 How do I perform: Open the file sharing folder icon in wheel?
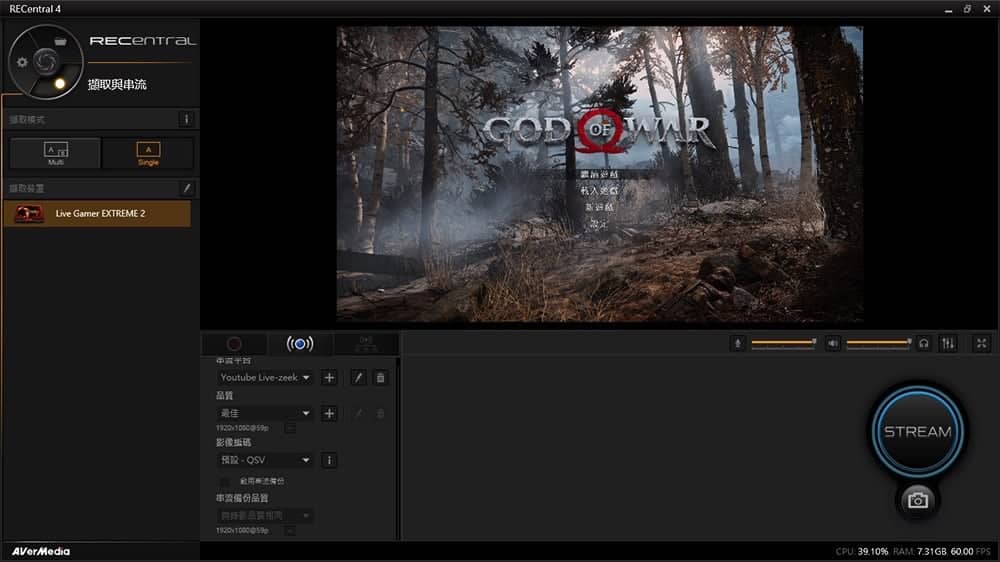point(60,41)
